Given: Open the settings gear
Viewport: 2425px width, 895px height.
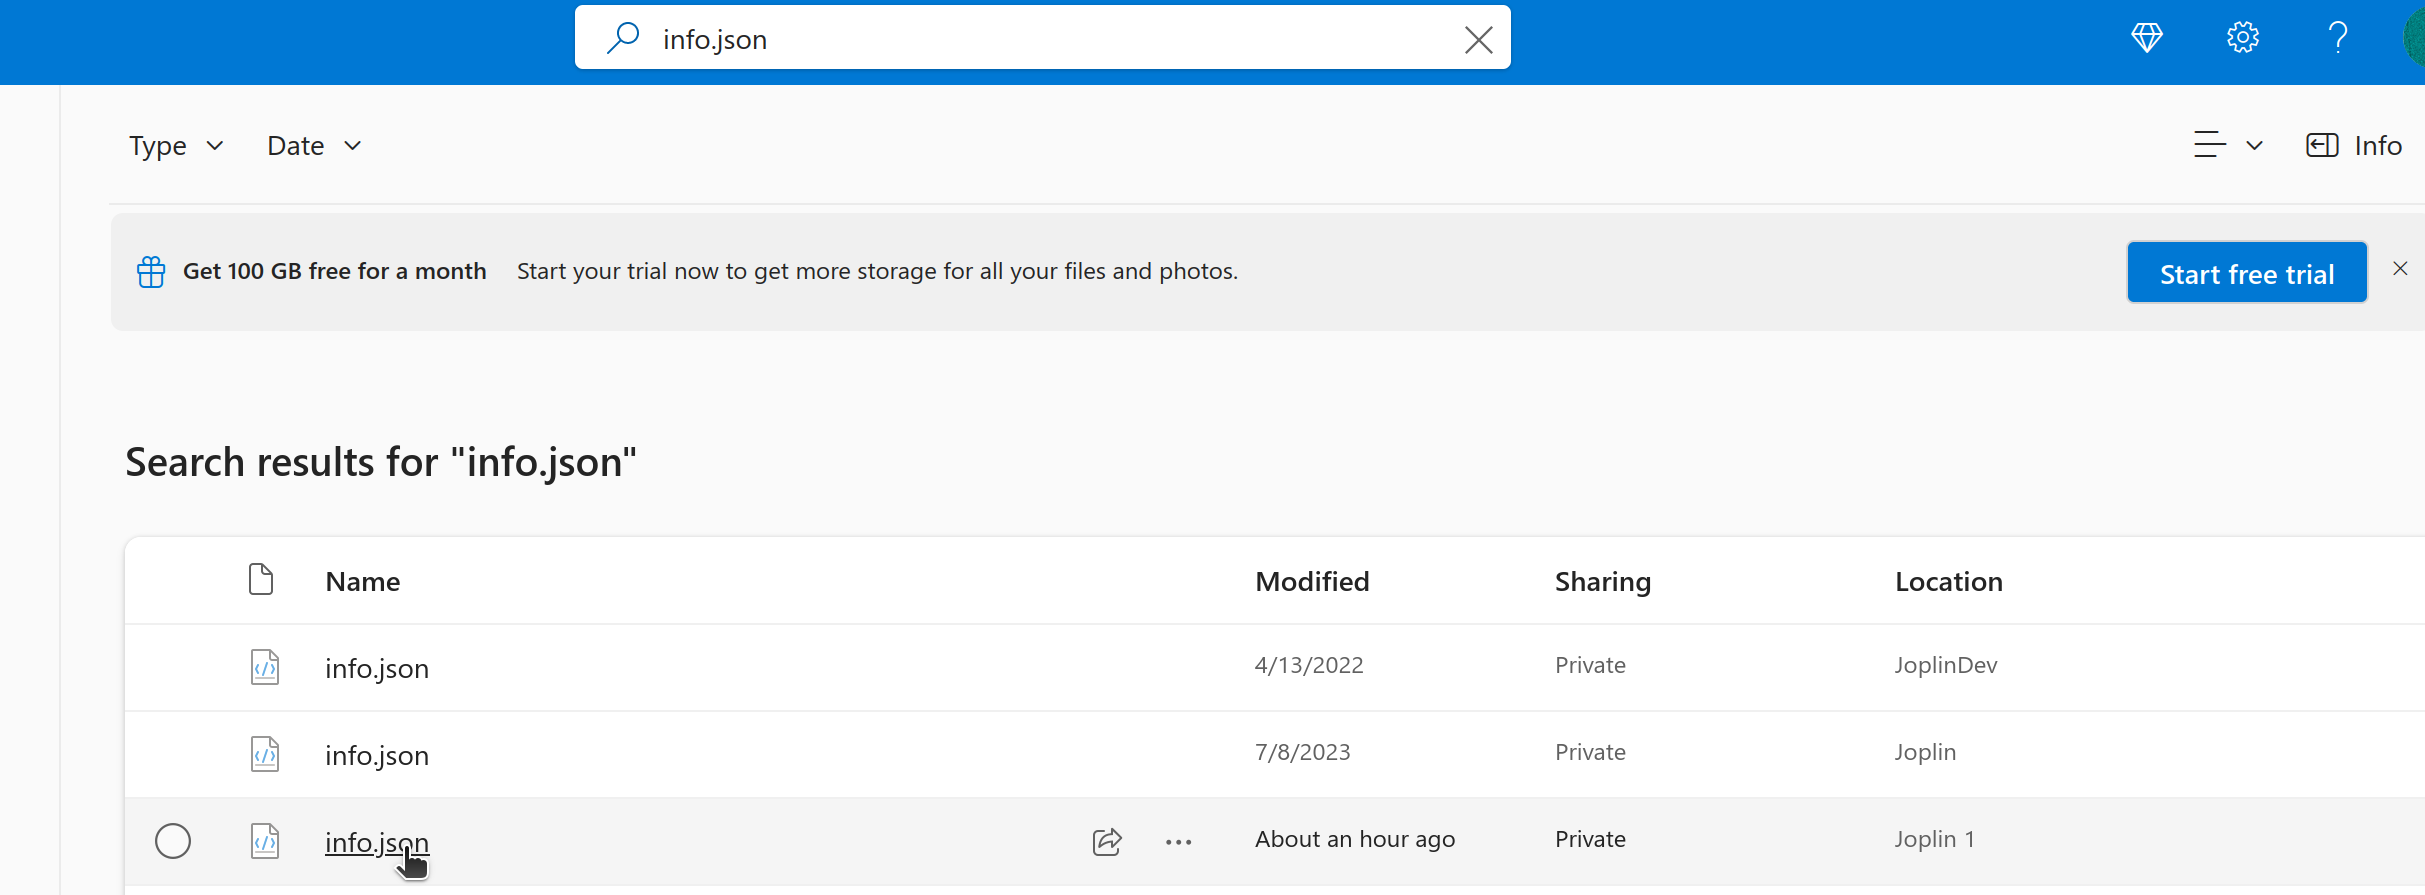Looking at the screenshot, I should 2243,38.
